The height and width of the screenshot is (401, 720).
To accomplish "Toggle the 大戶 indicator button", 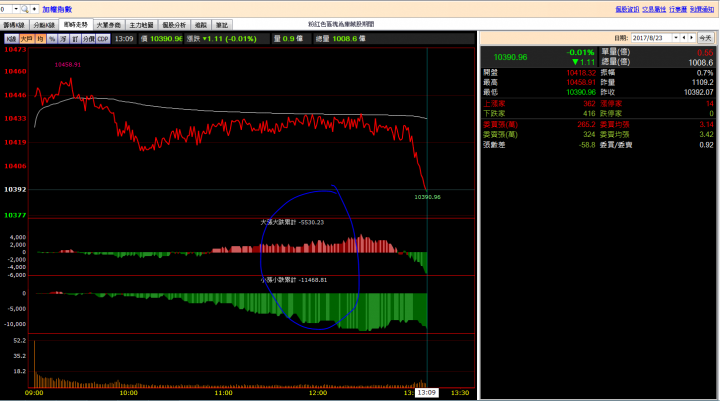I will pyautogui.click(x=27, y=39).
